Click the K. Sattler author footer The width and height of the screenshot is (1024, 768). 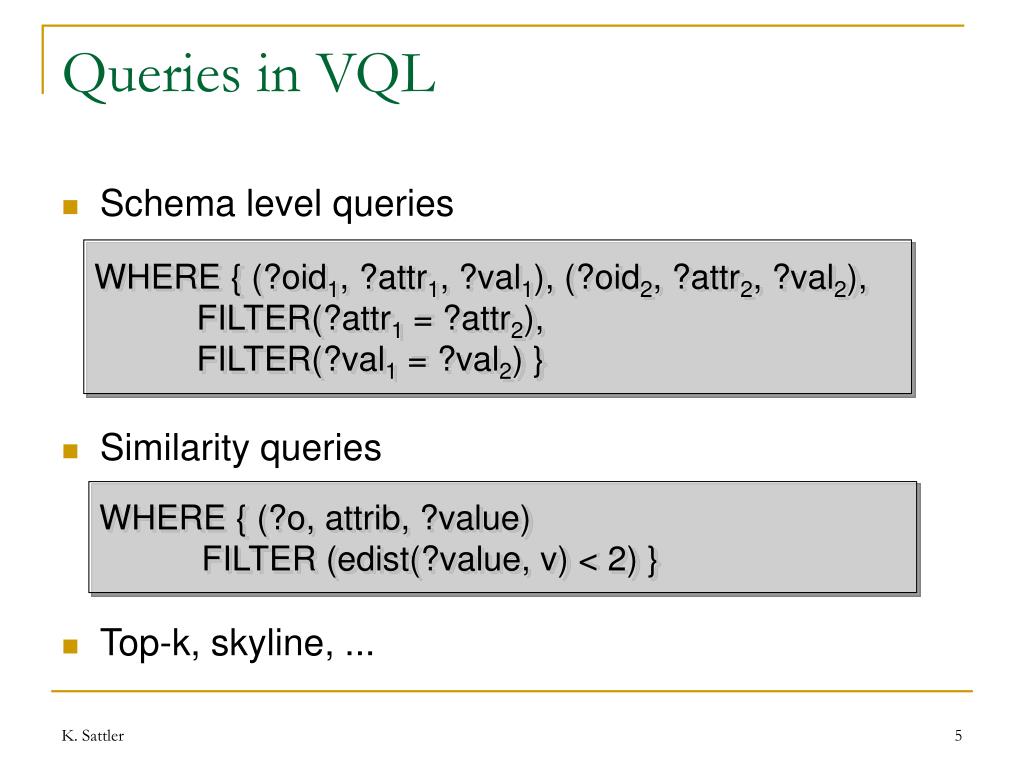[x=93, y=736]
